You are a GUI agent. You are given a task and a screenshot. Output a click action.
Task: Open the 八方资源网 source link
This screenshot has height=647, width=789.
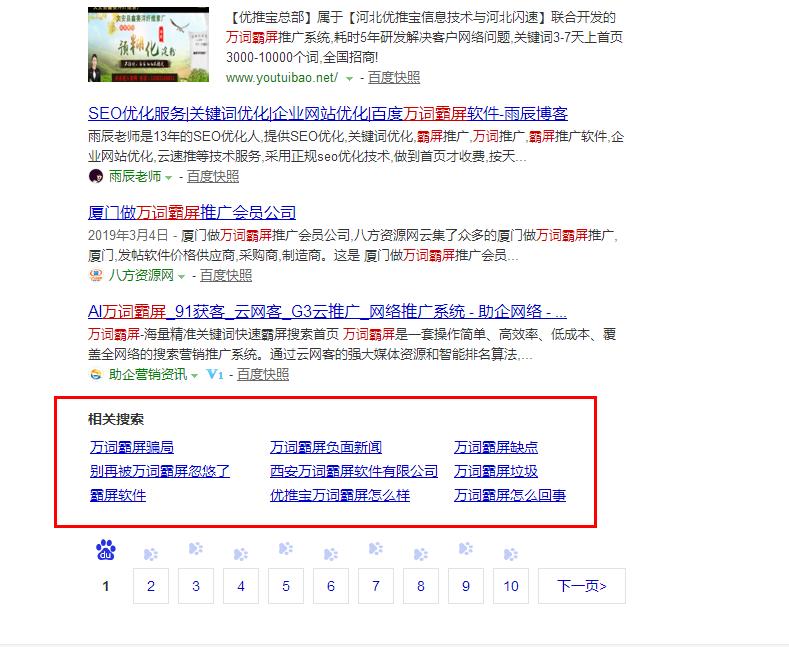[141, 275]
